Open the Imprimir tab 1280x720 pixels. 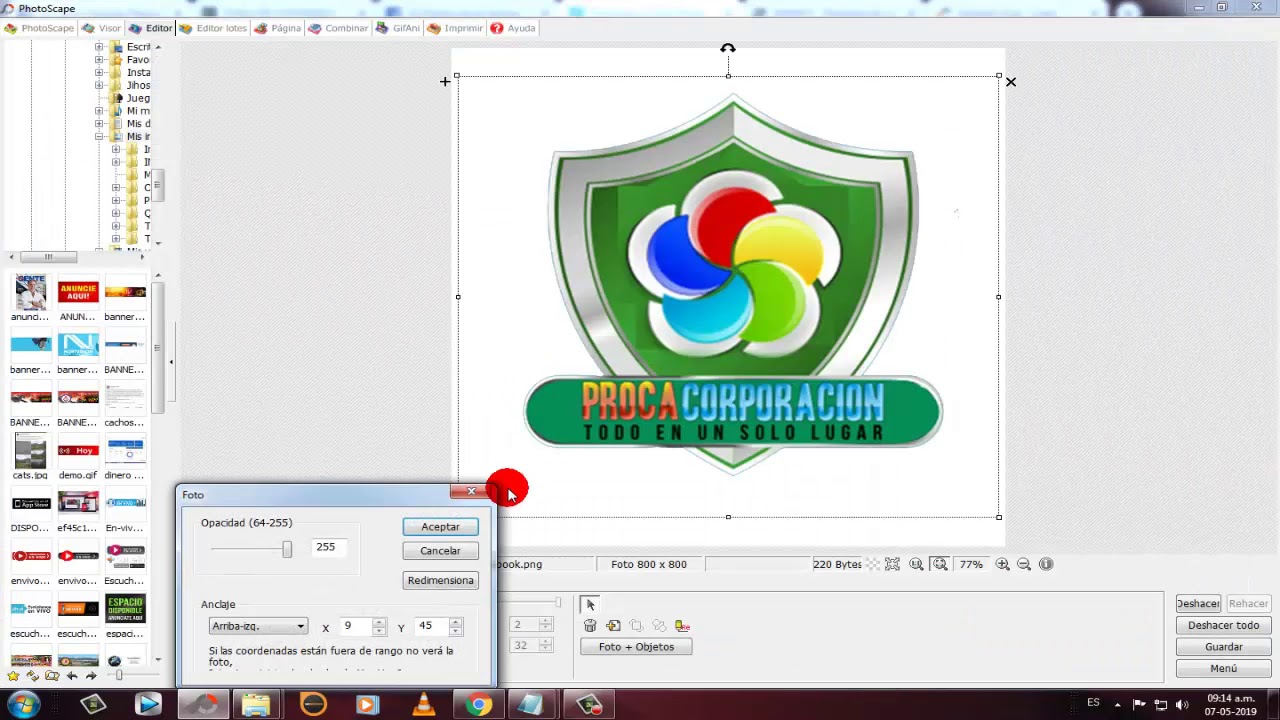456,28
